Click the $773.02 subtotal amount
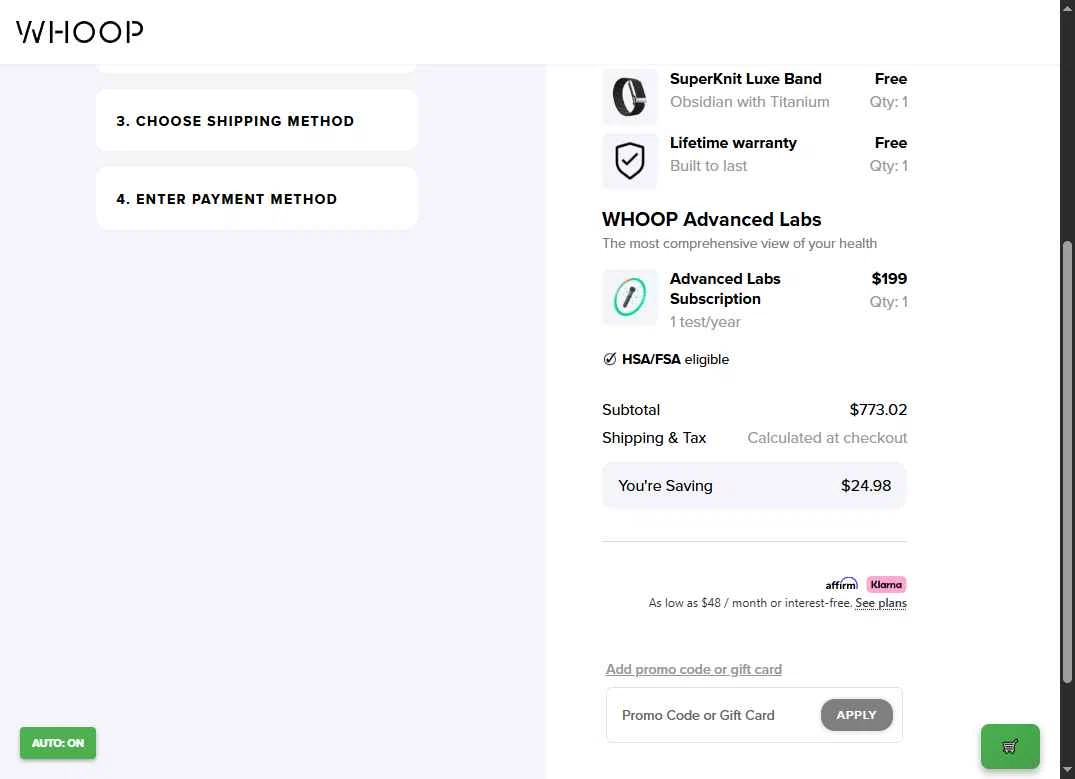1075x779 pixels. [878, 409]
